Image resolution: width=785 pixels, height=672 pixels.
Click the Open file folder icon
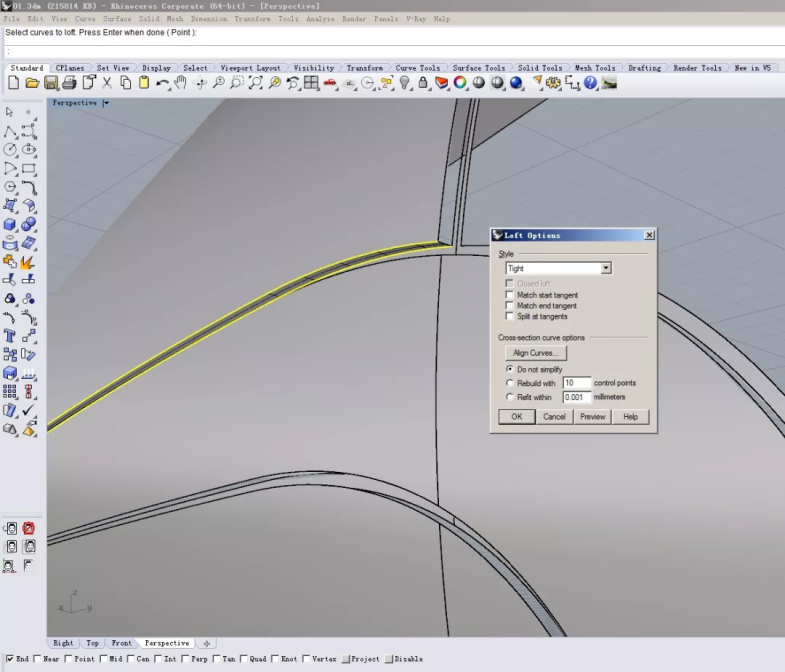click(31, 83)
